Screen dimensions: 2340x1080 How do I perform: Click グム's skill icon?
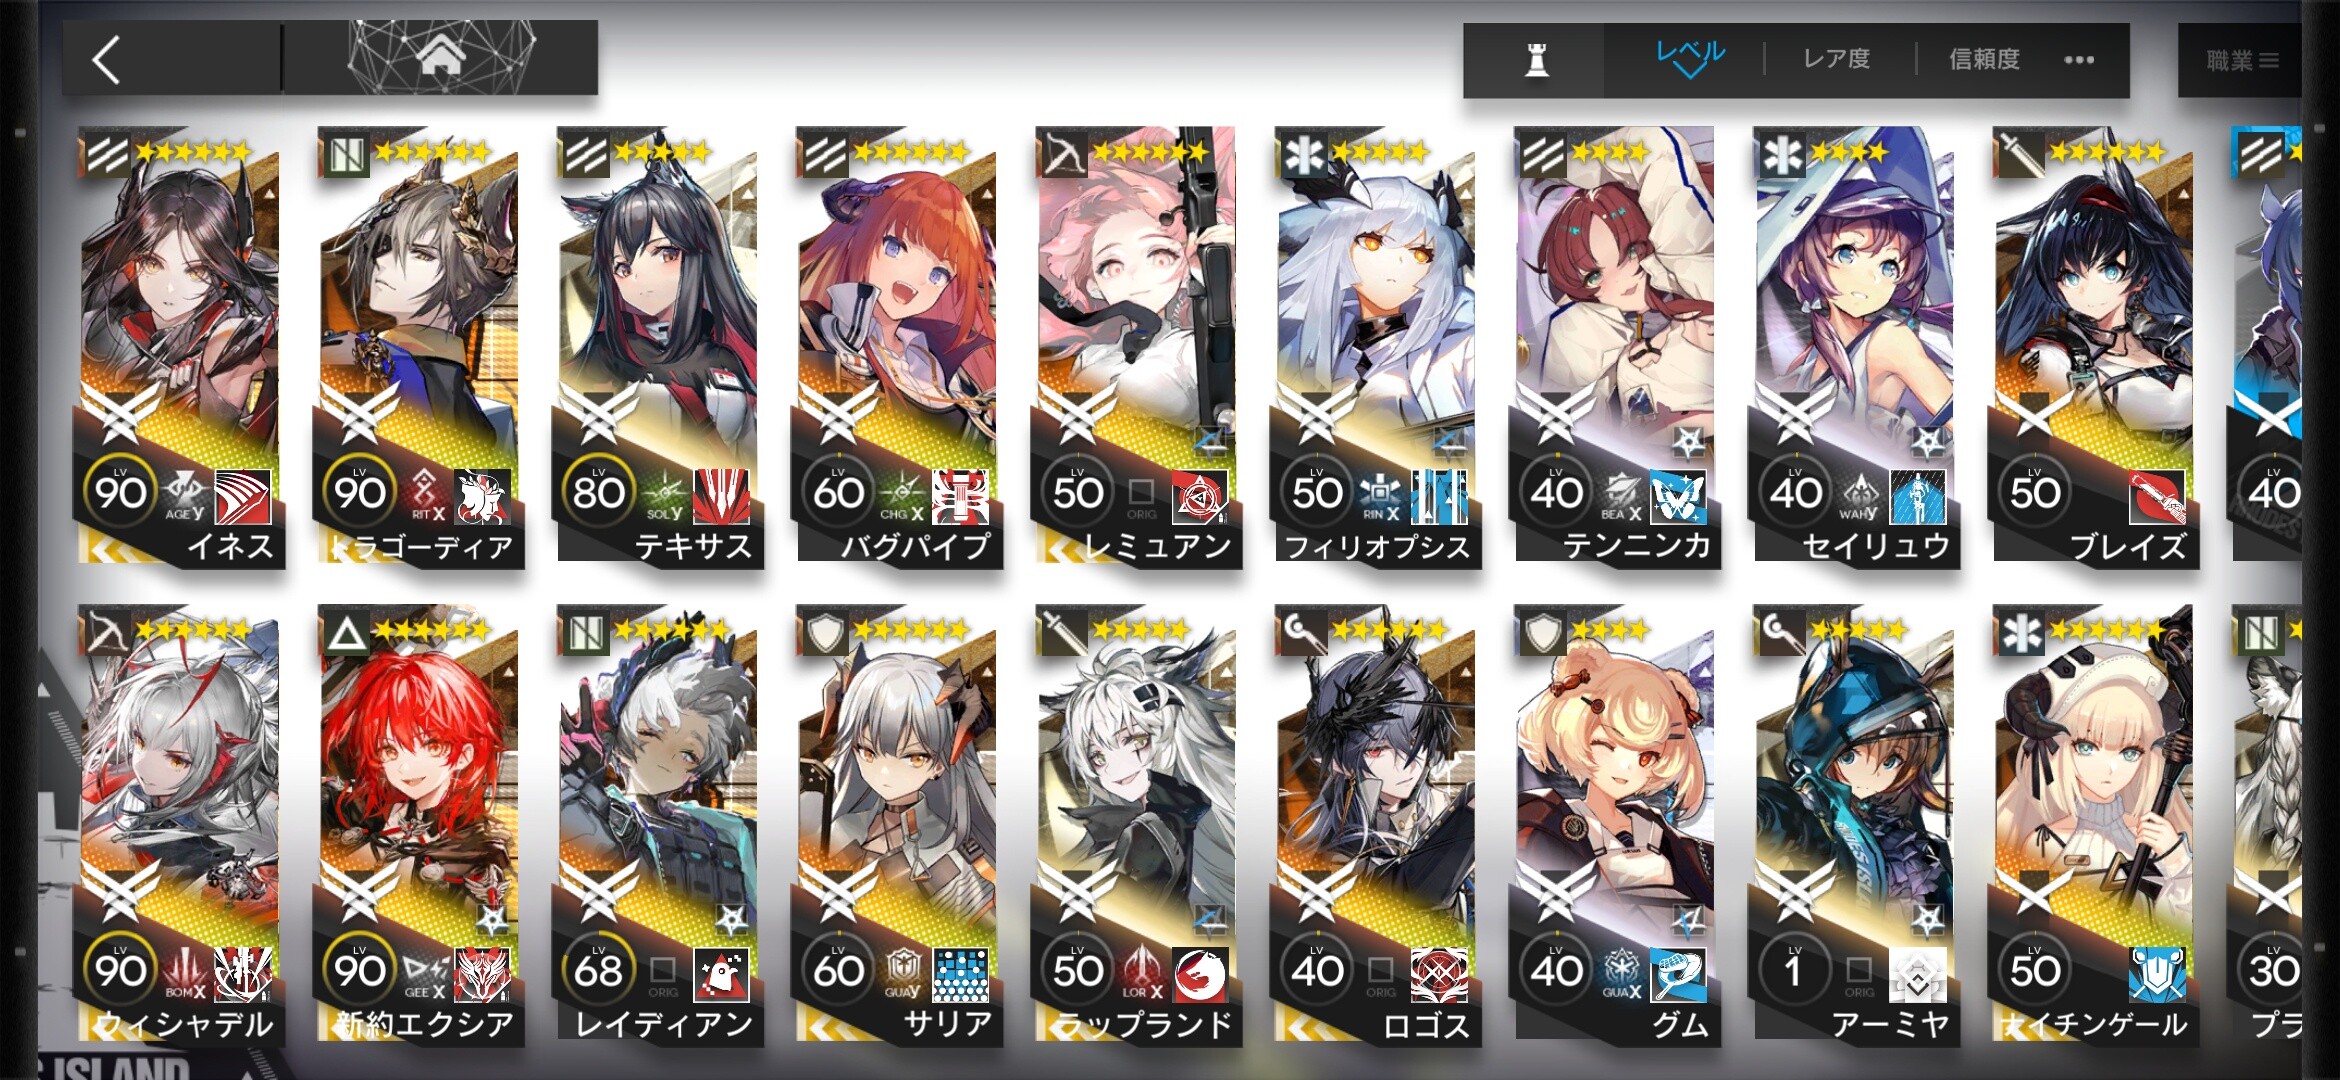1678,974
